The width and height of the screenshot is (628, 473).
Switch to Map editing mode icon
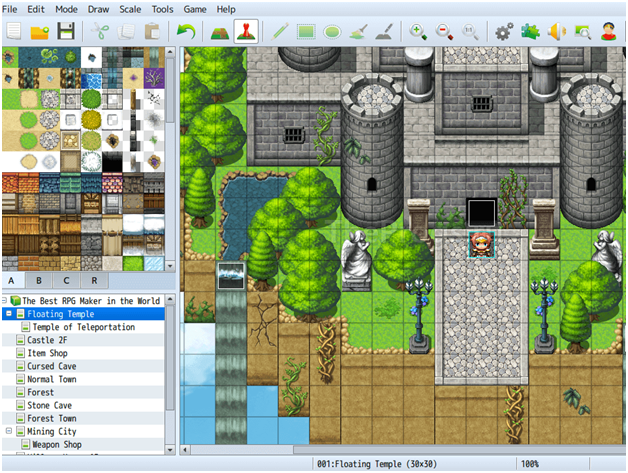tap(220, 32)
